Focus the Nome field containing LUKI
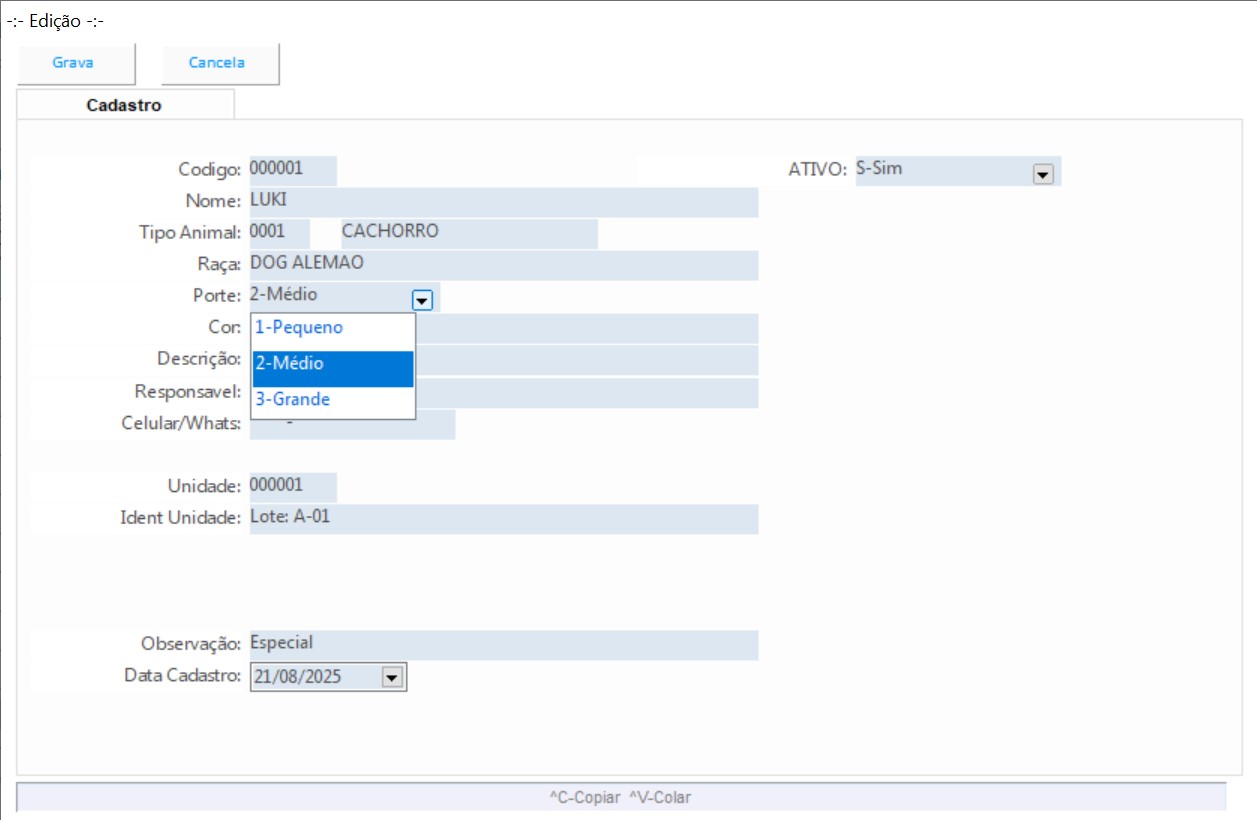 click(503, 202)
